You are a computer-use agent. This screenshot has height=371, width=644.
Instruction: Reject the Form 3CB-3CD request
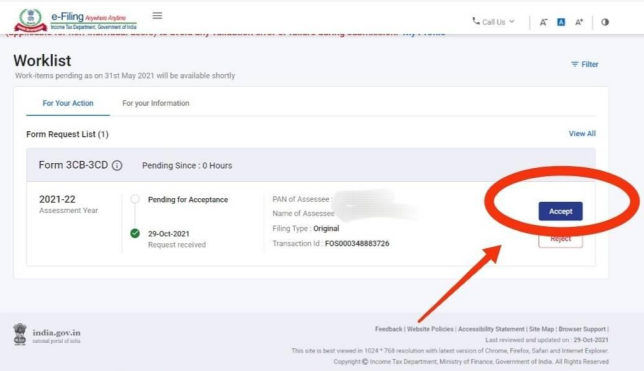pyautogui.click(x=560, y=239)
